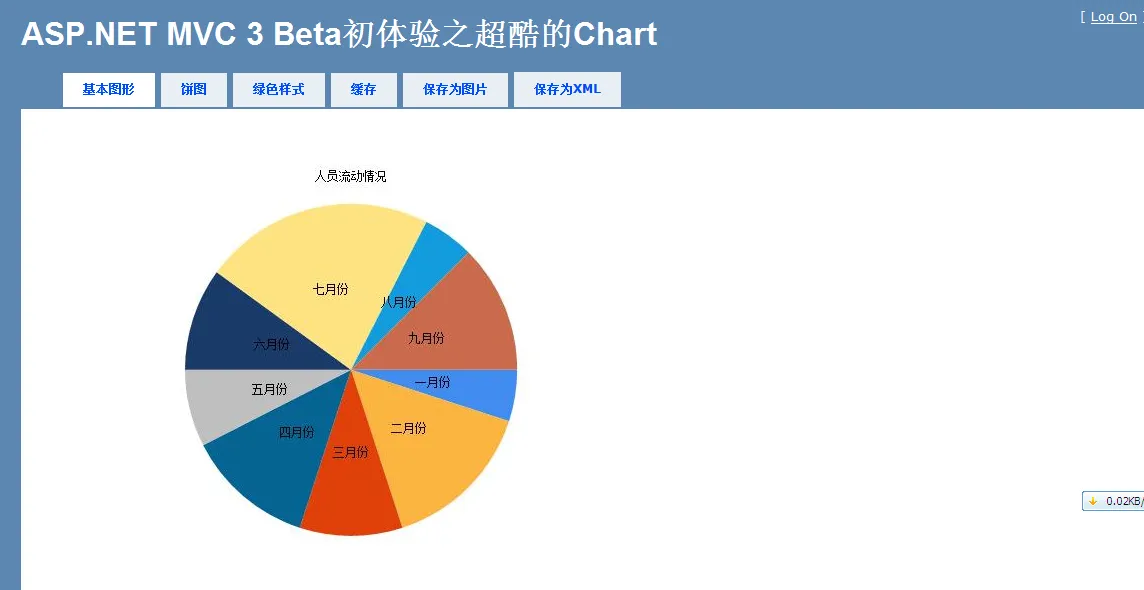This screenshot has width=1144, height=590.
Task: Click the Log On link
Action: point(1113,17)
